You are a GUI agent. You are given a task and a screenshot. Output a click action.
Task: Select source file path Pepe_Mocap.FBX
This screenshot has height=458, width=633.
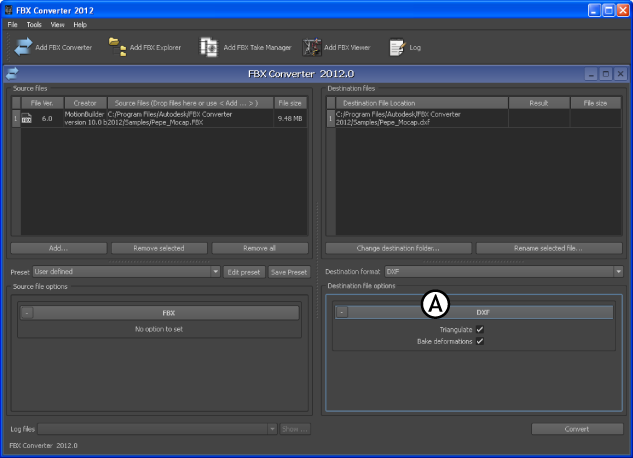tap(190, 118)
